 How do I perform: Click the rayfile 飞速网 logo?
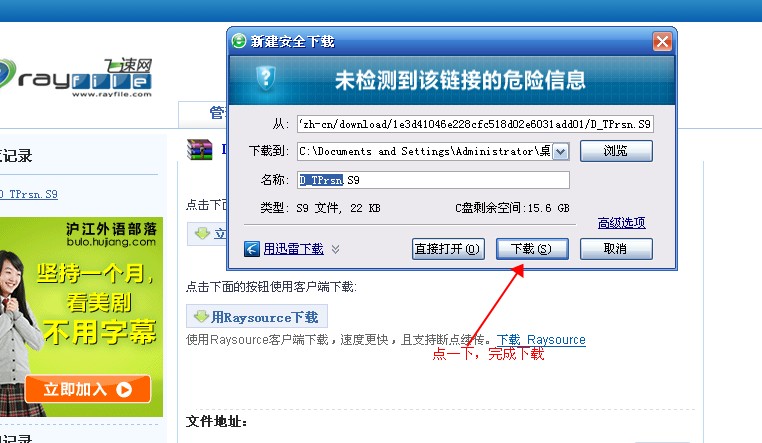(76, 78)
